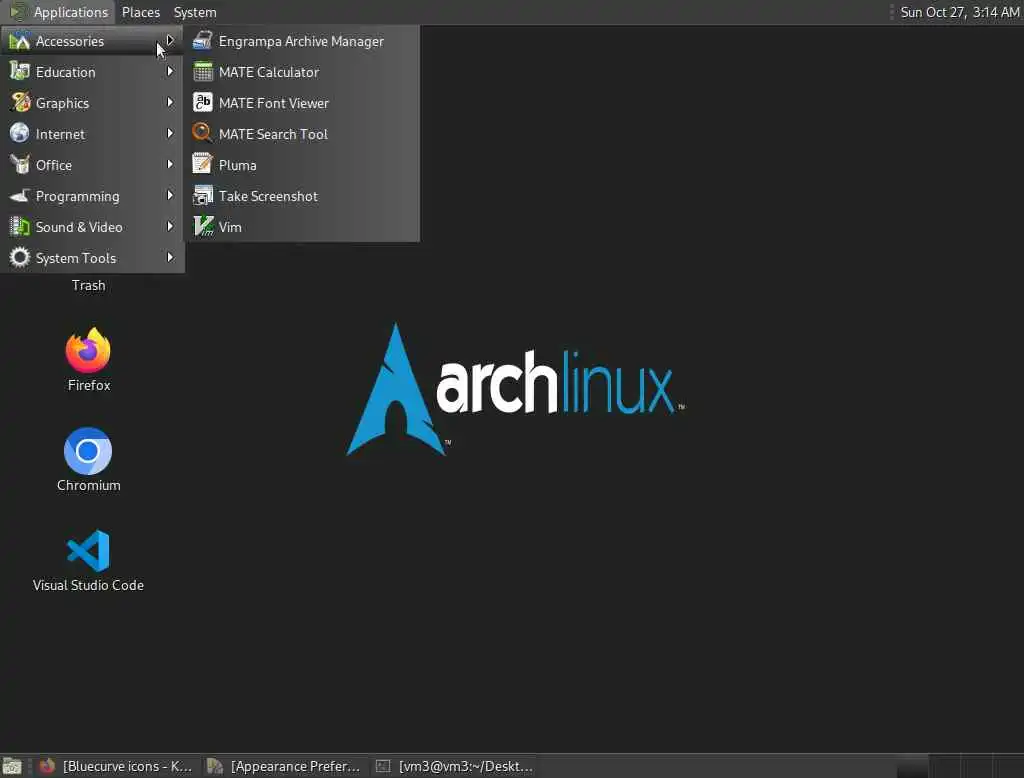Expand the Education submenu arrow
Screen dimensions: 1024x778
coord(170,71)
